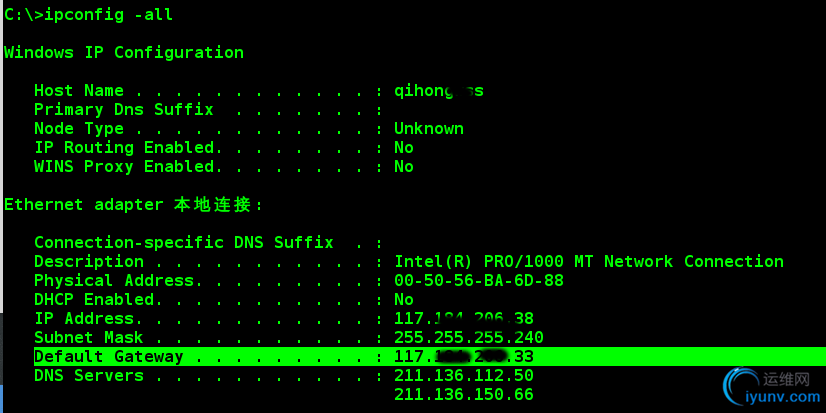This screenshot has width=826, height=413.
Task: Click the Host Name value qihong
Action: pos(438,90)
